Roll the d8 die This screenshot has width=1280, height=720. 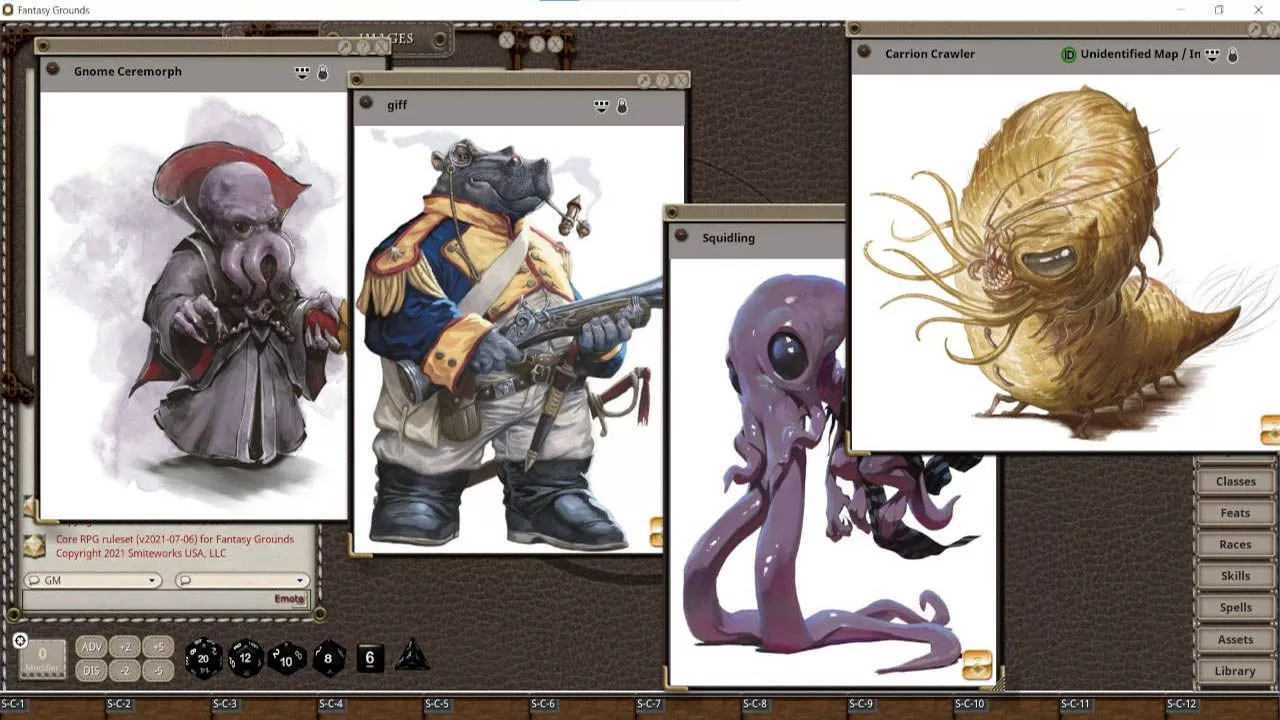[x=328, y=658]
